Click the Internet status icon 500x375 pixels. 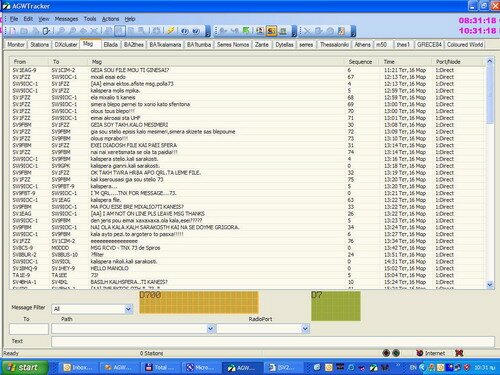pyautogui.click(x=420, y=353)
